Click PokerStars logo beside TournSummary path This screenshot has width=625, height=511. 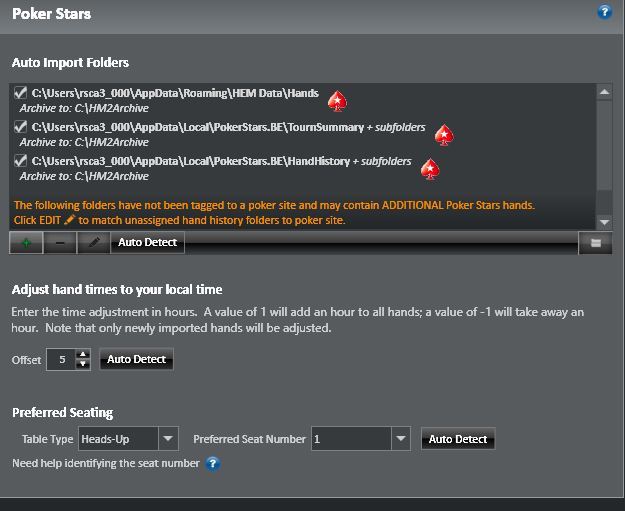[444, 135]
